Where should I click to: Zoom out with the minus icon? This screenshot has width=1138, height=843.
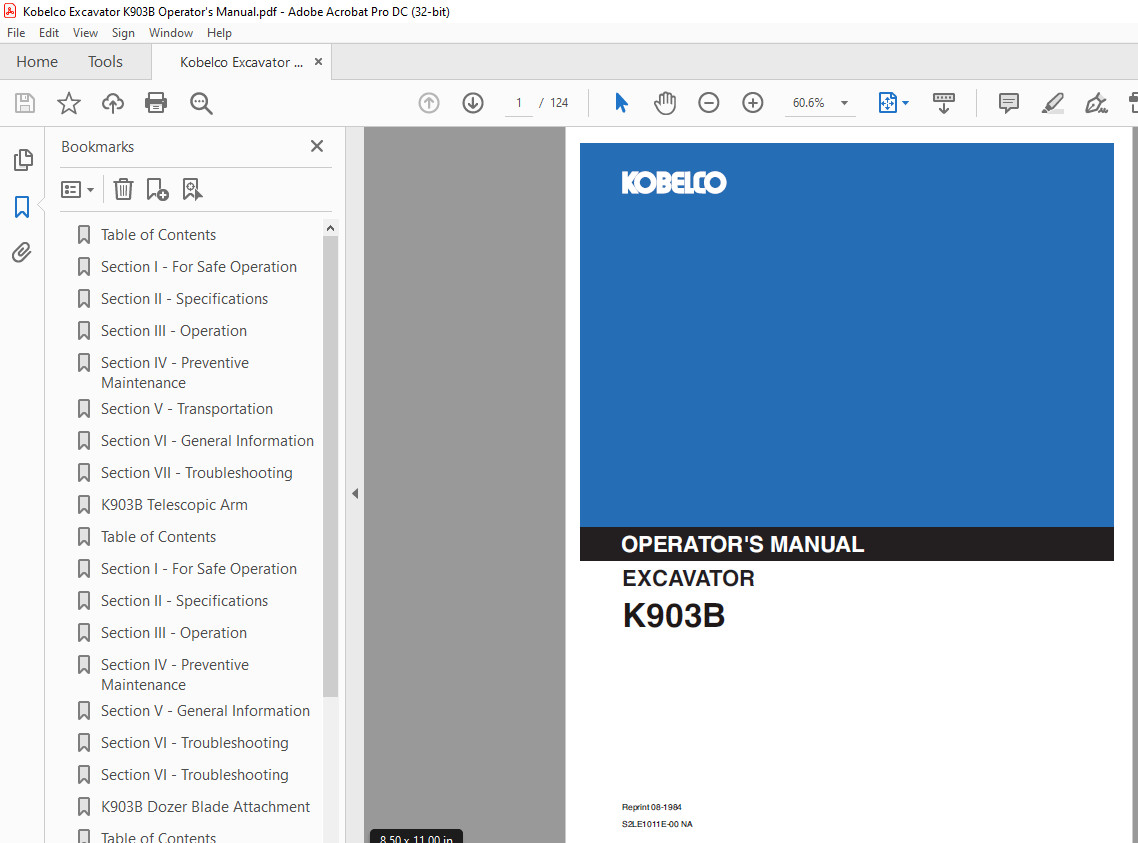tap(708, 103)
